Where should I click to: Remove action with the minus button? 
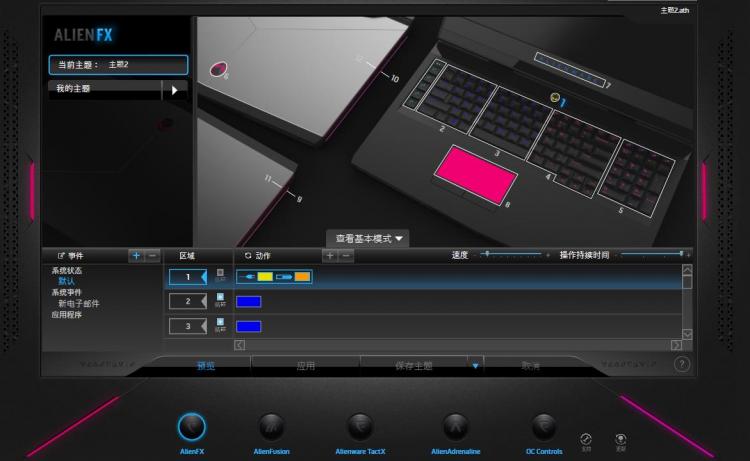[346, 256]
